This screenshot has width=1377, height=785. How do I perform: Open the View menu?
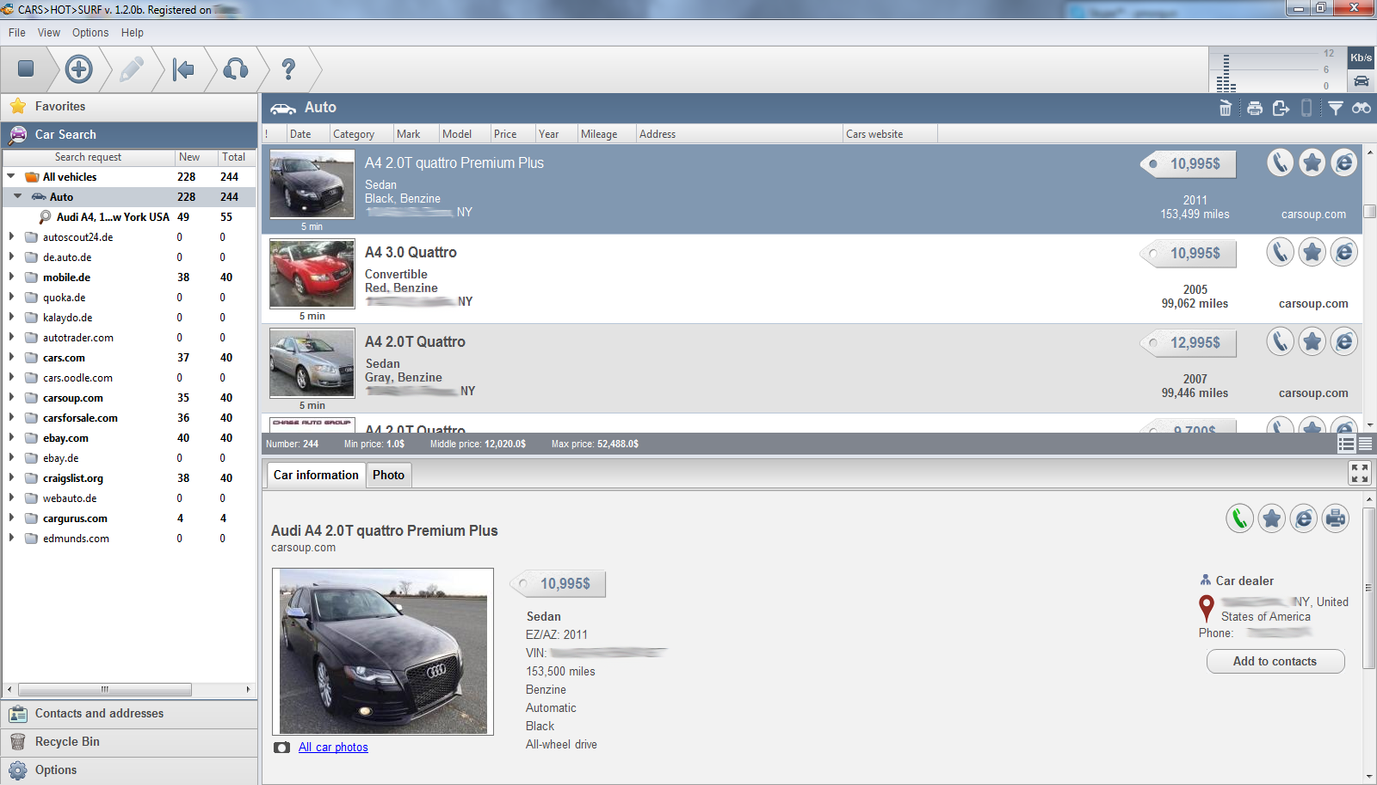(49, 32)
